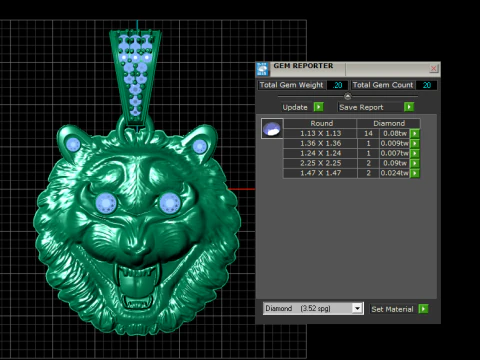Image resolution: width=480 pixels, height=360 pixels.
Task: Click the 0.08tw weight cell
Action: click(x=395, y=133)
